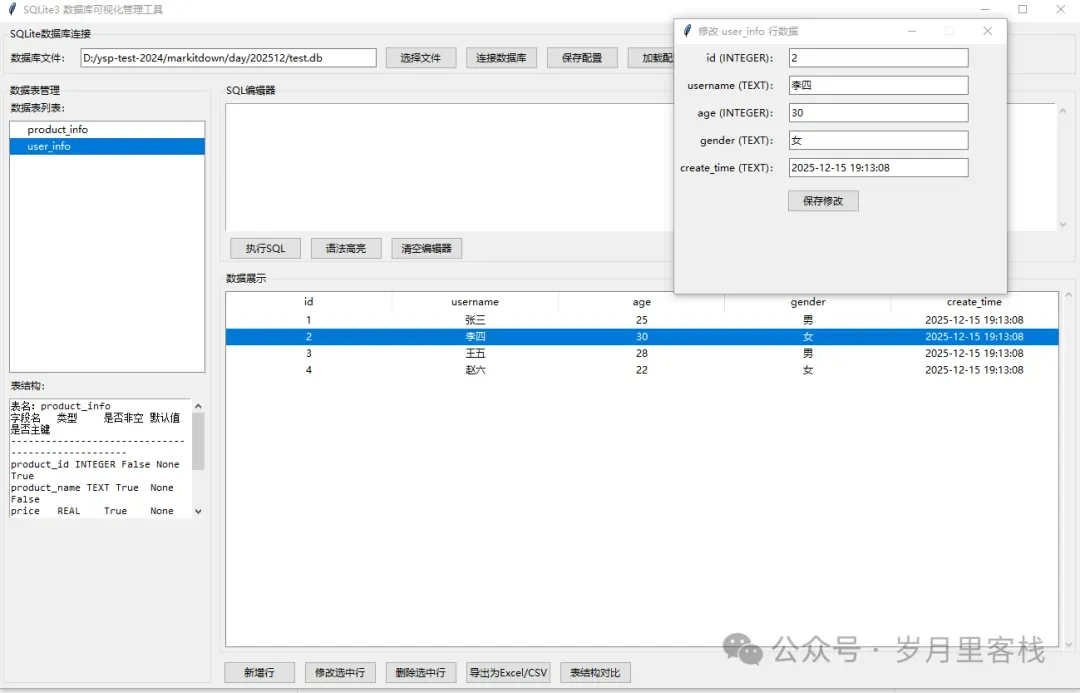Click the 新增行 button
The image size is (1080, 693).
(260, 672)
